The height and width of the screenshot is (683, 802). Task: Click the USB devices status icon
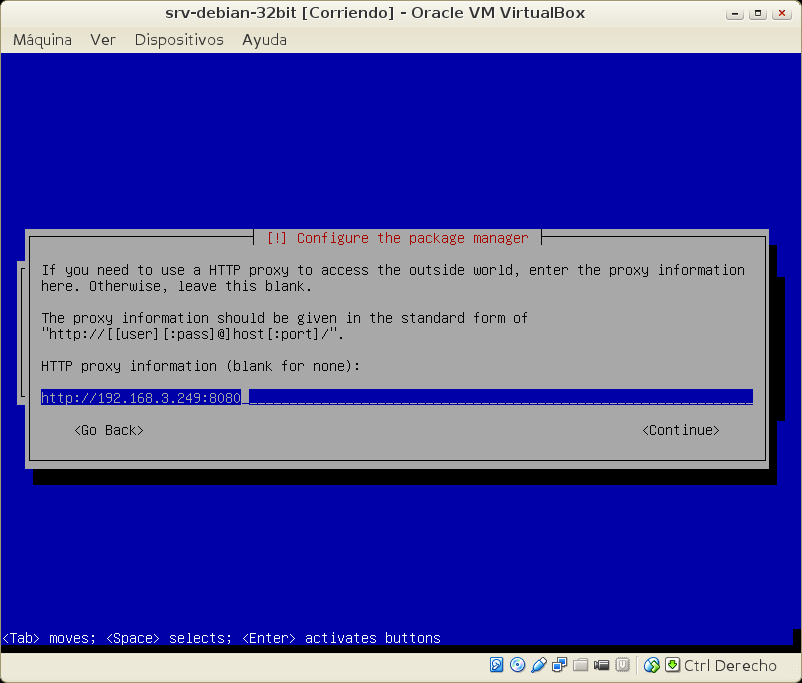(539, 665)
